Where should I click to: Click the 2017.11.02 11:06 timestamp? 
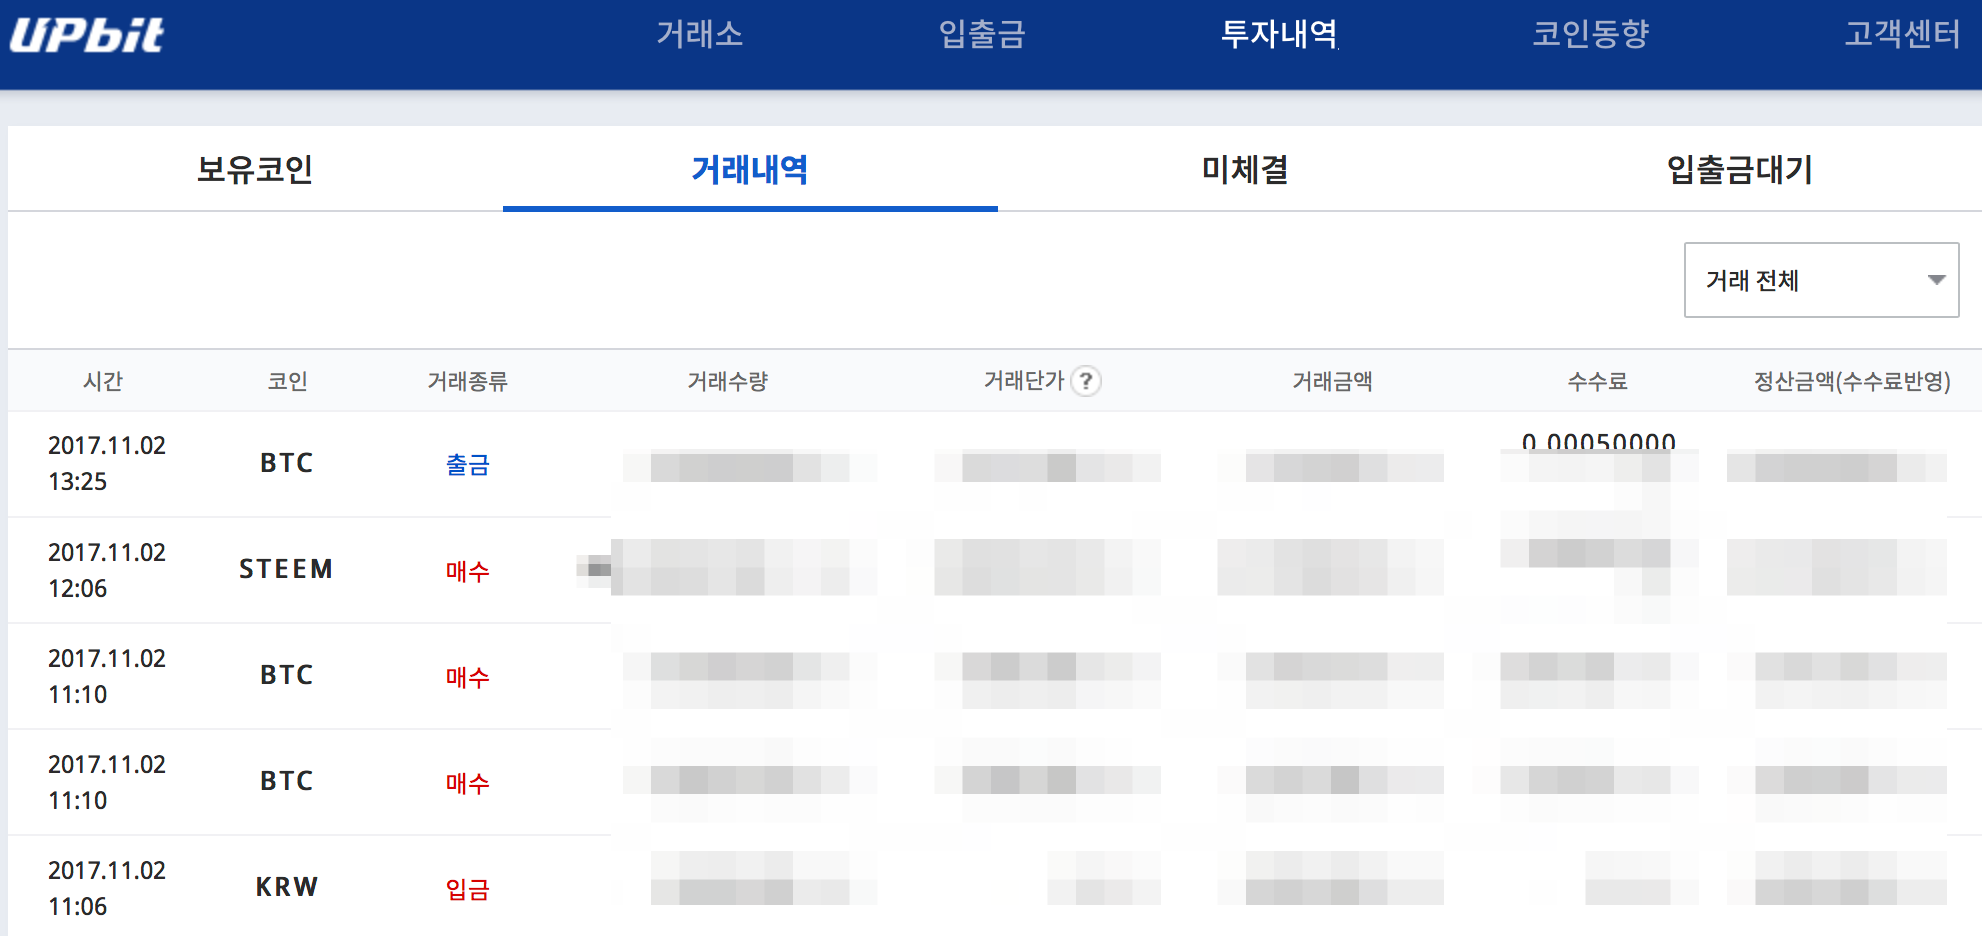(x=107, y=888)
